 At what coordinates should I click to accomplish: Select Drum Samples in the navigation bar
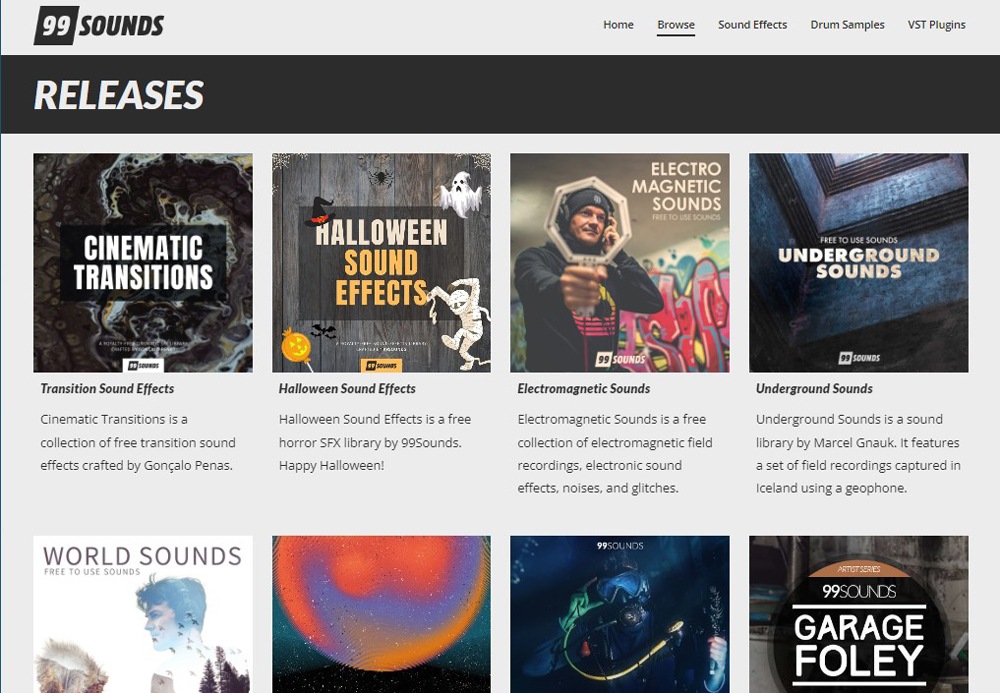pyautogui.click(x=847, y=25)
